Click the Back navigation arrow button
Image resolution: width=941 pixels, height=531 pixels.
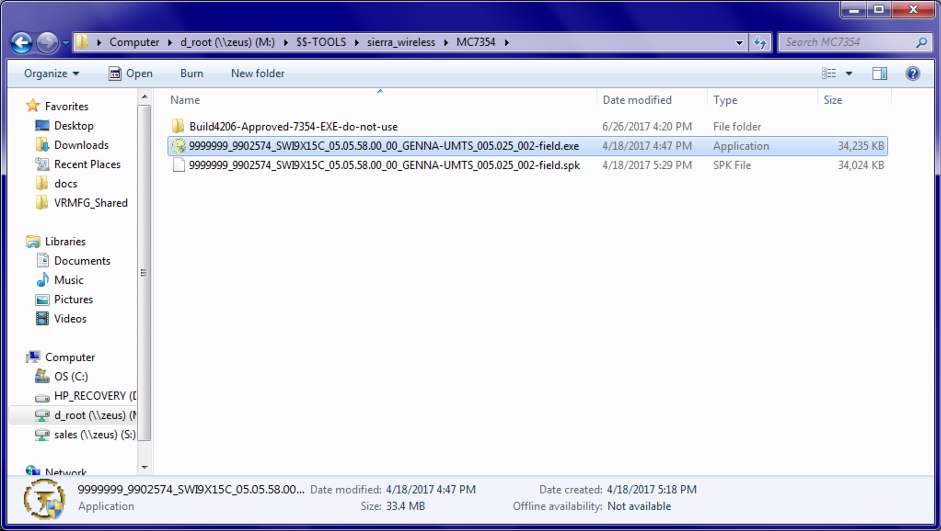[22, 43]
